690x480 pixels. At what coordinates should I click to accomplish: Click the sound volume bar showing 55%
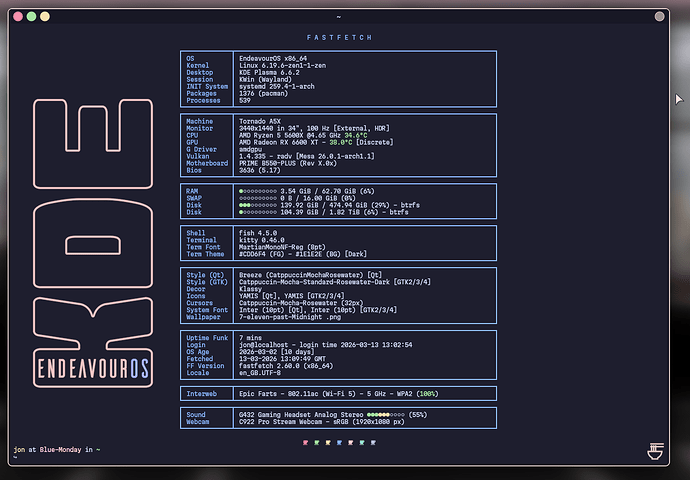[x=385, y=415]
